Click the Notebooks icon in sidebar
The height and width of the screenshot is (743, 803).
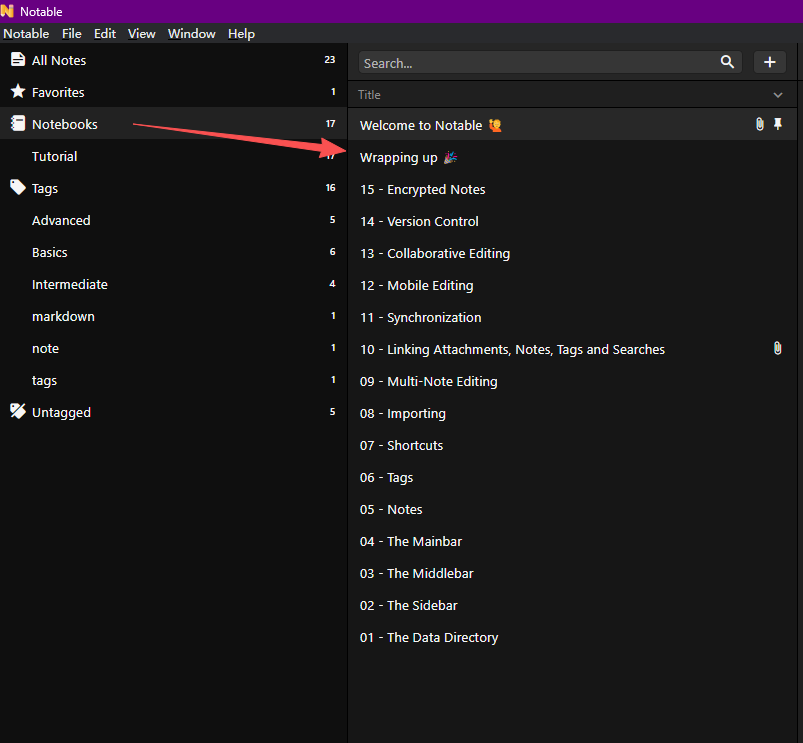click(18, 123)
